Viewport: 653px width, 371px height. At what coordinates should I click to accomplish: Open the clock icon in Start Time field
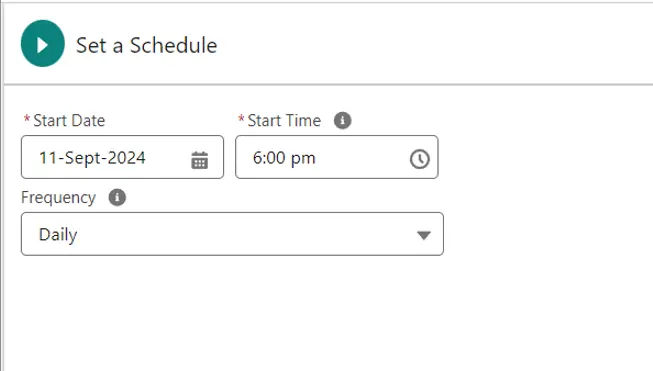419,159
